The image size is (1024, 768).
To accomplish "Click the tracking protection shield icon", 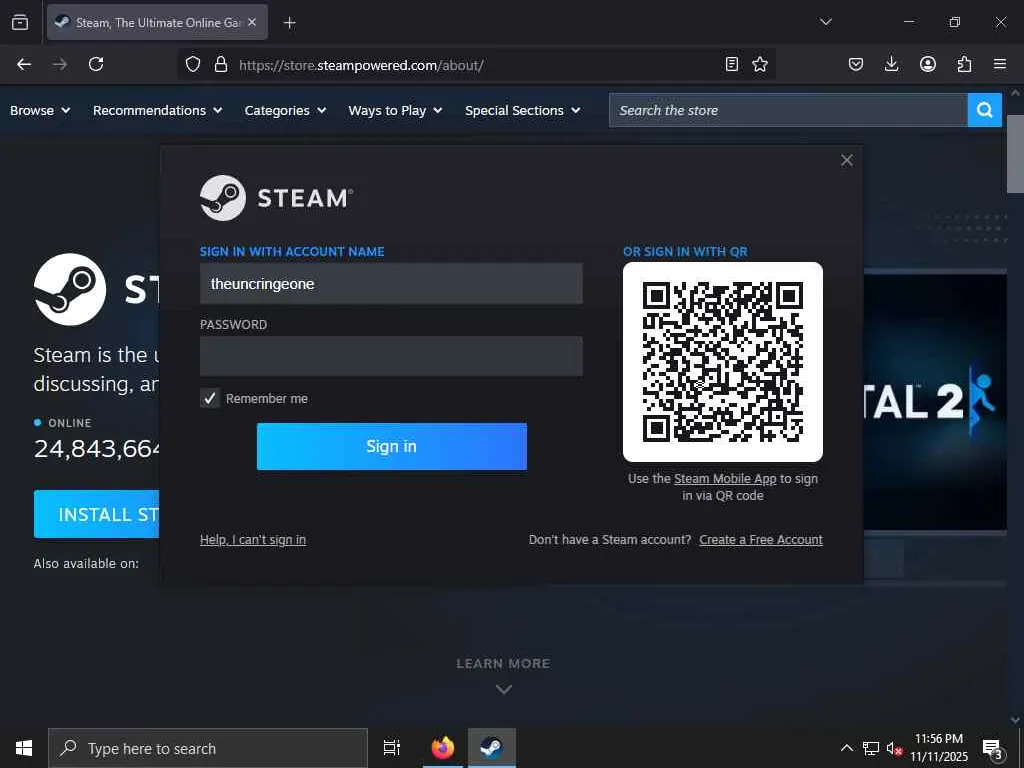I will tap(193, 64).
